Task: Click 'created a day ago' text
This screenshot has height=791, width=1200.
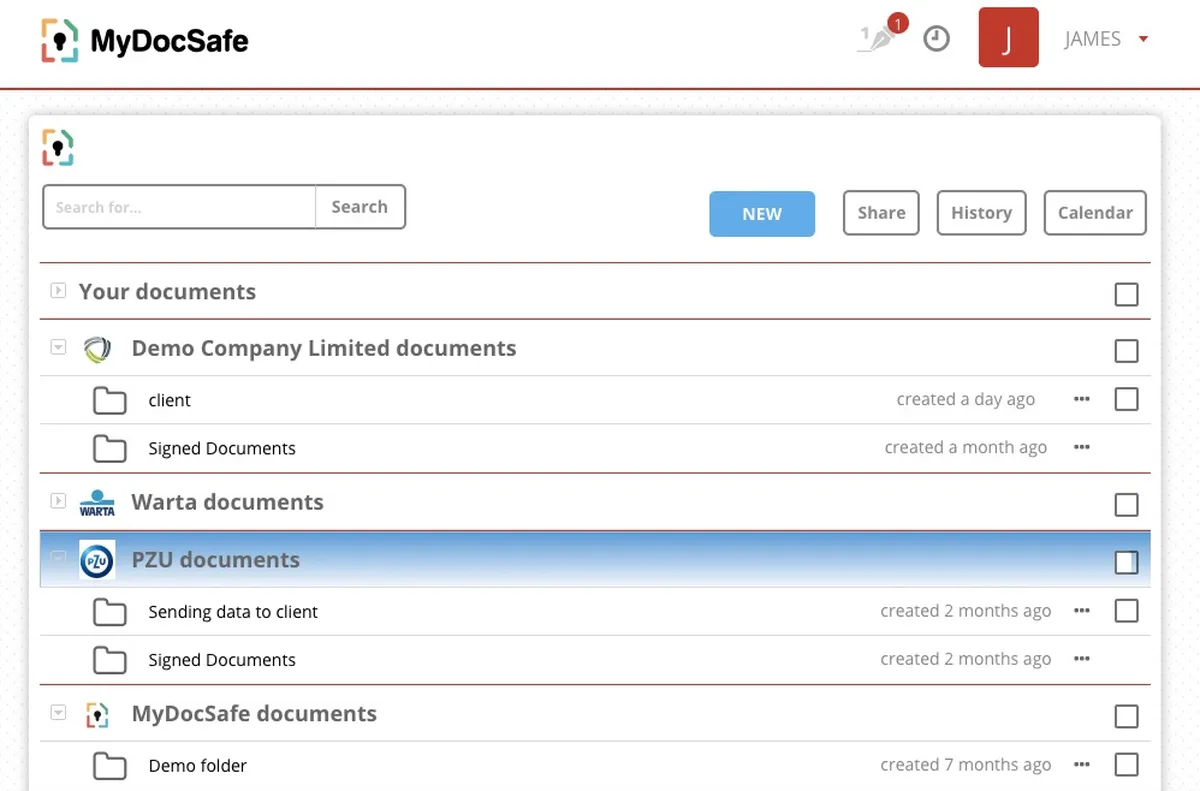Action: click(966, 399)
